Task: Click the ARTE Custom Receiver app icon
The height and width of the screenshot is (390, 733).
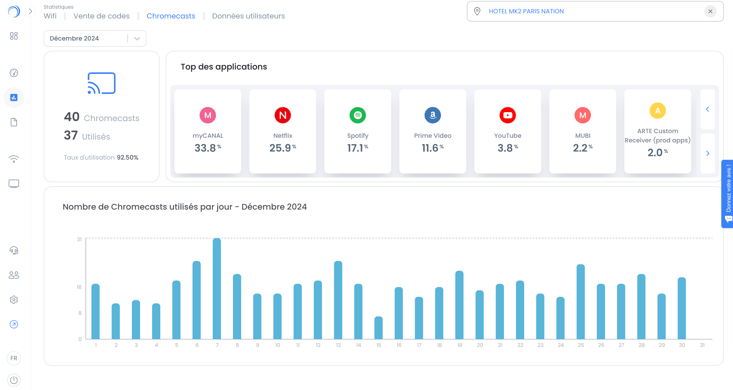Action: (x=657, y=110)
